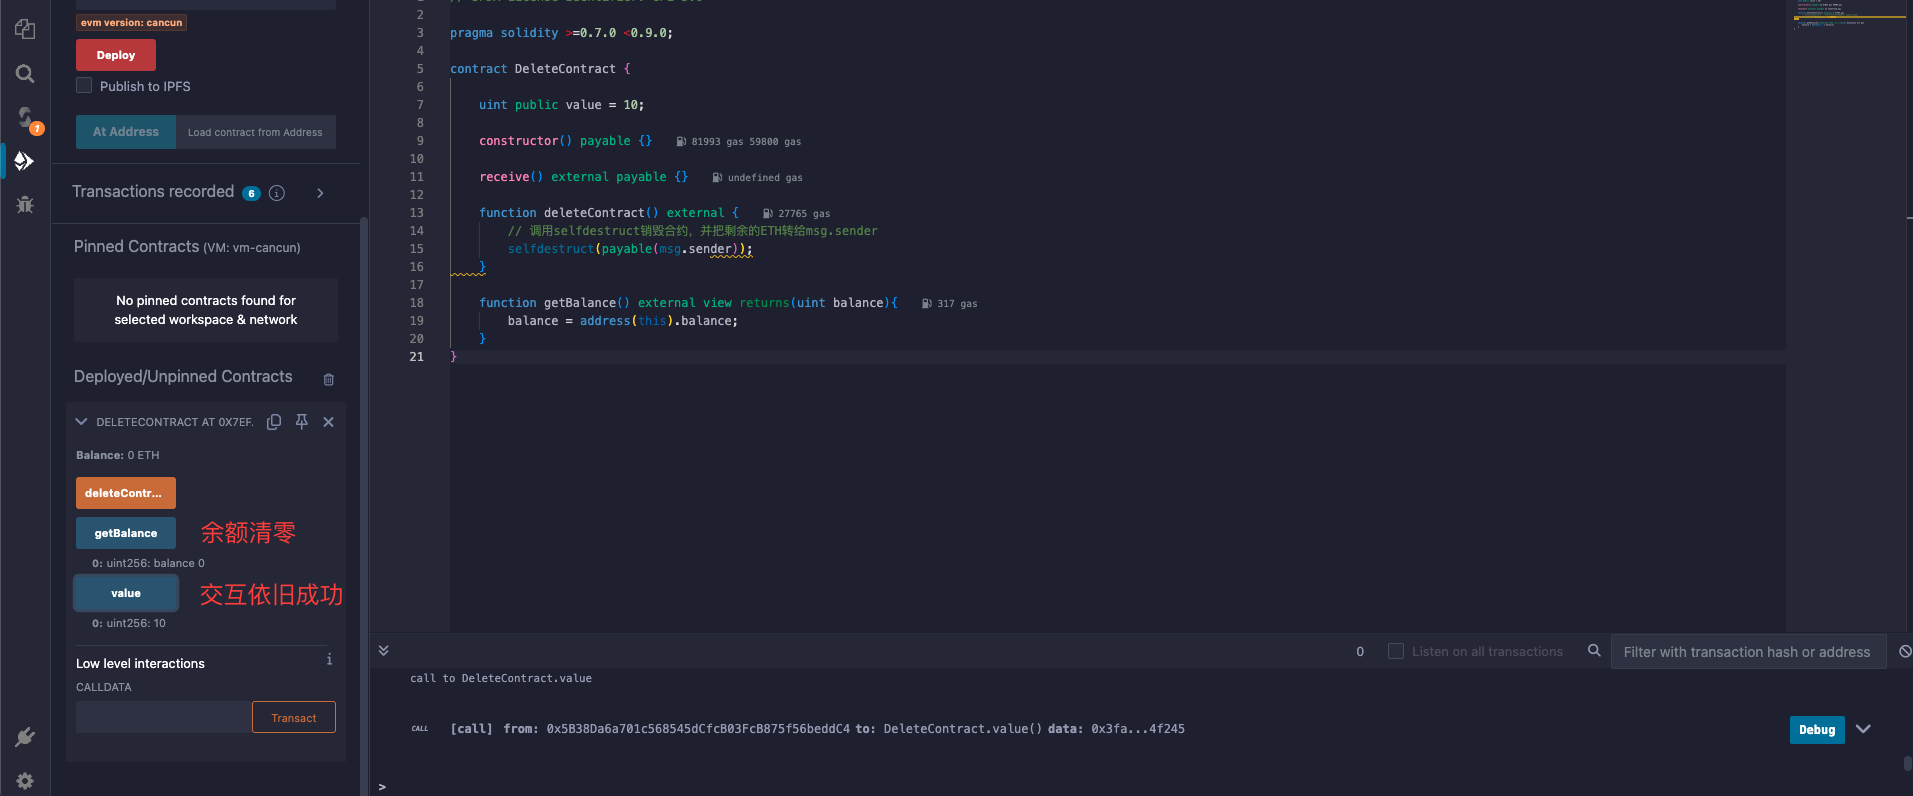
Task: Open the Plugin manager plug icon
Action: pos(25,737)
